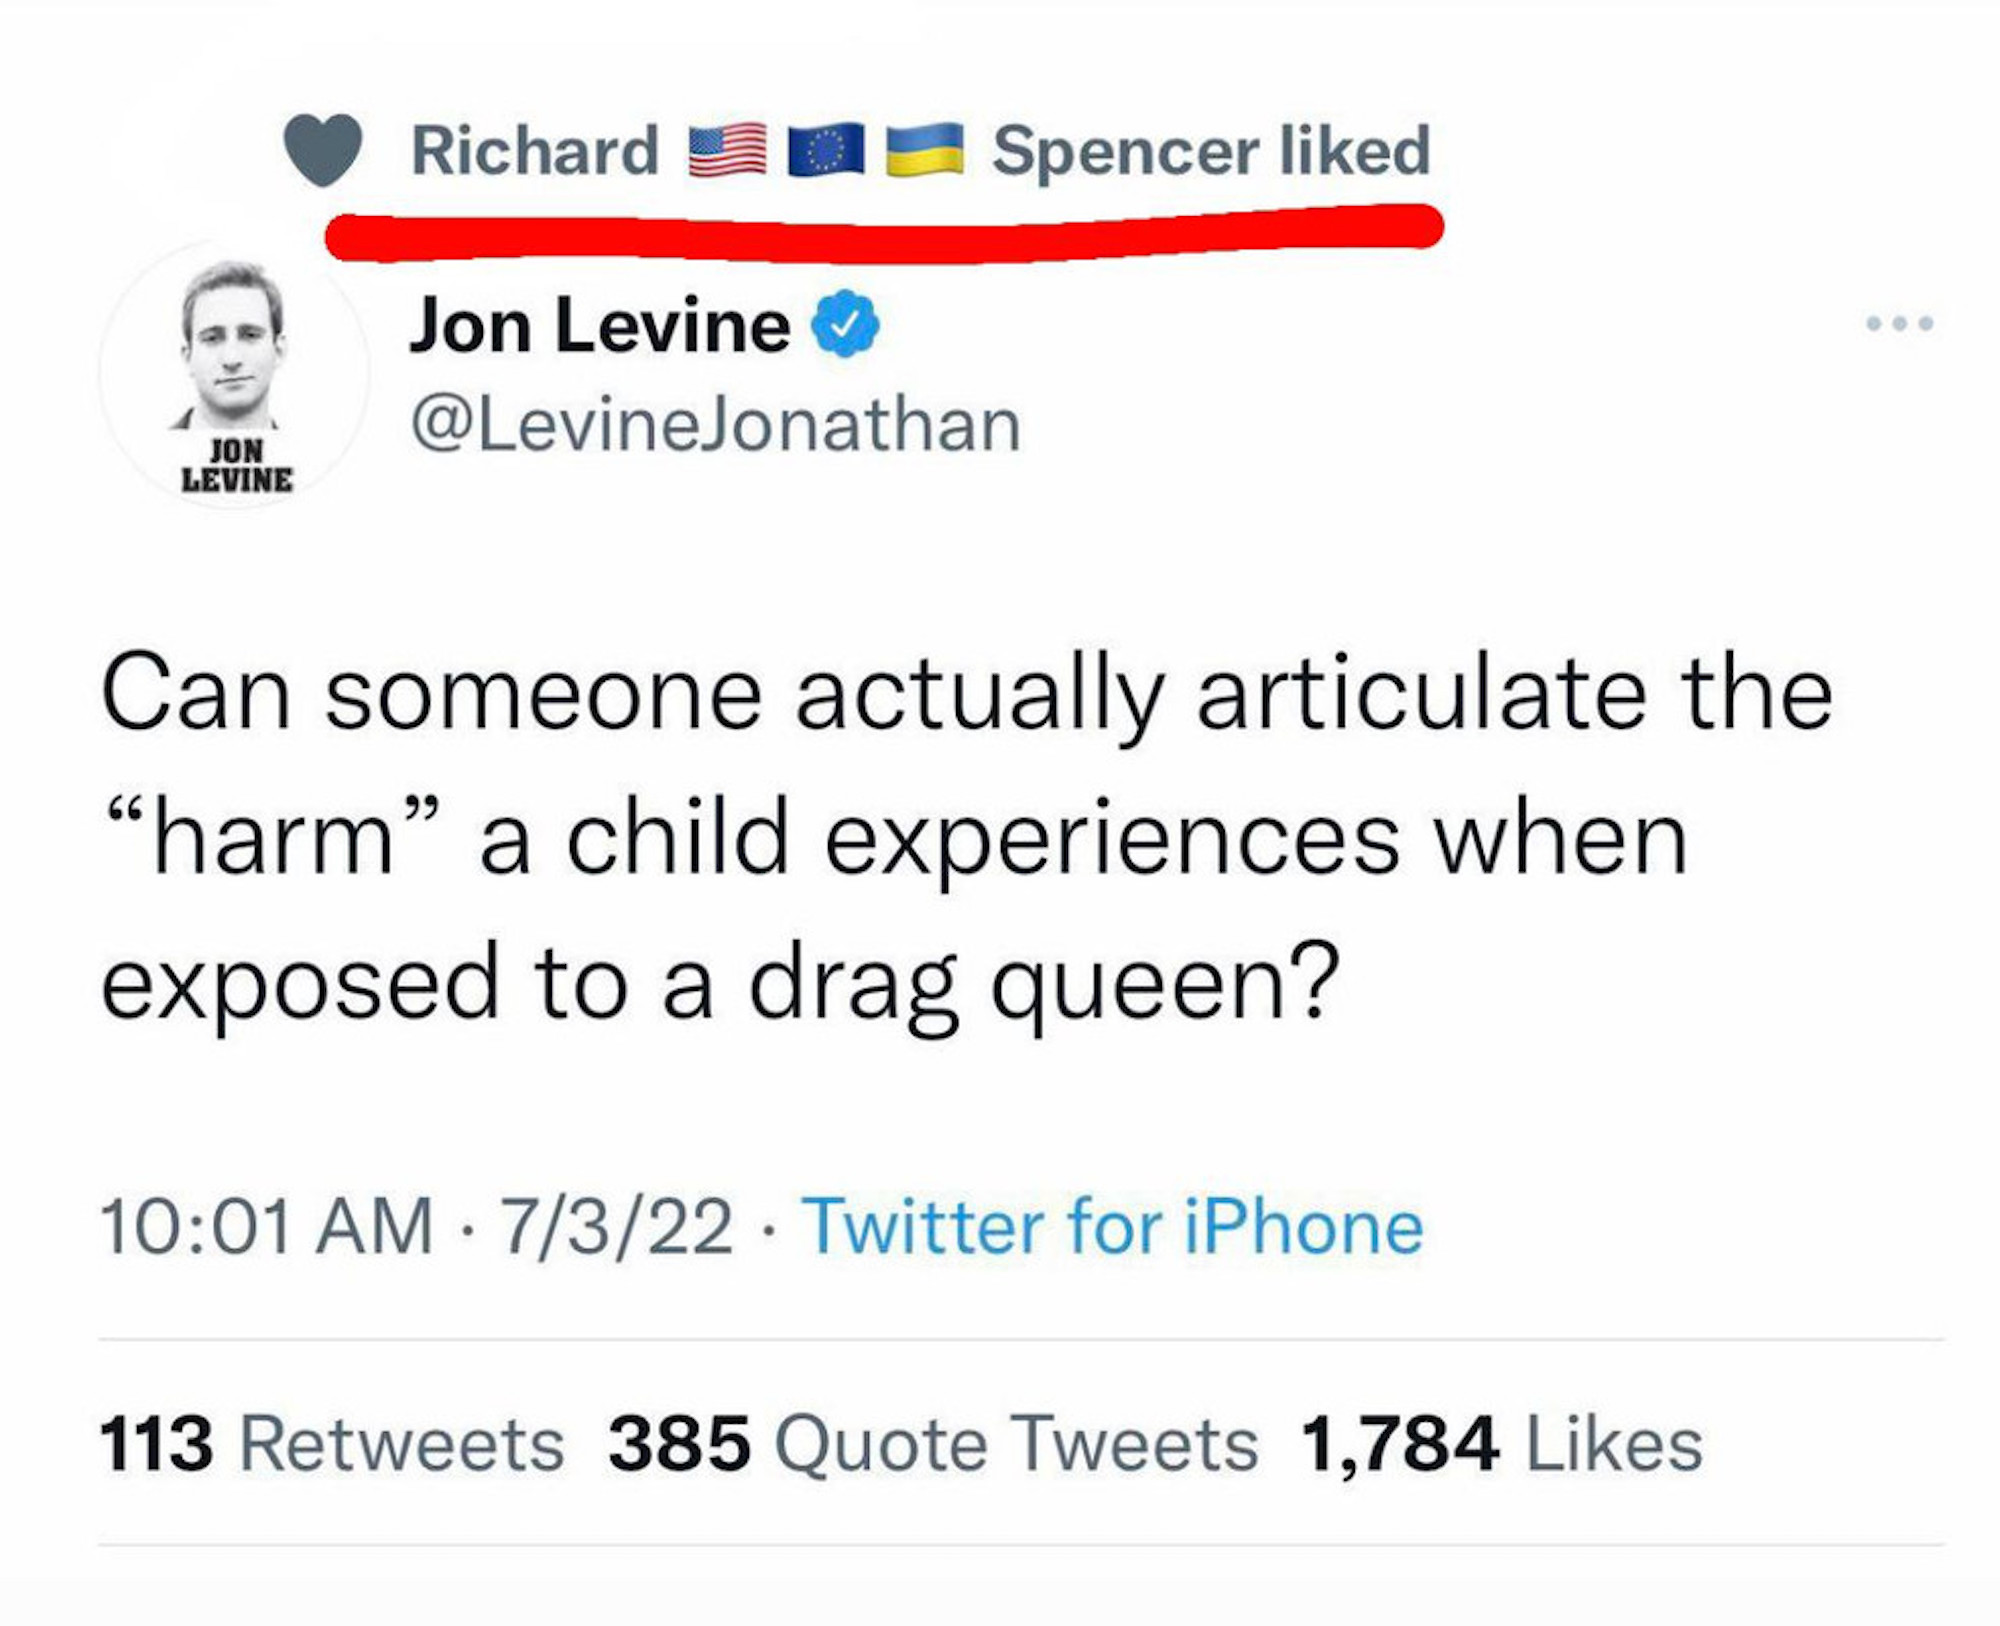Click the European Union flag emoji
Viewport: 2000px width, 1626px height.
click(x=826, y=151)
